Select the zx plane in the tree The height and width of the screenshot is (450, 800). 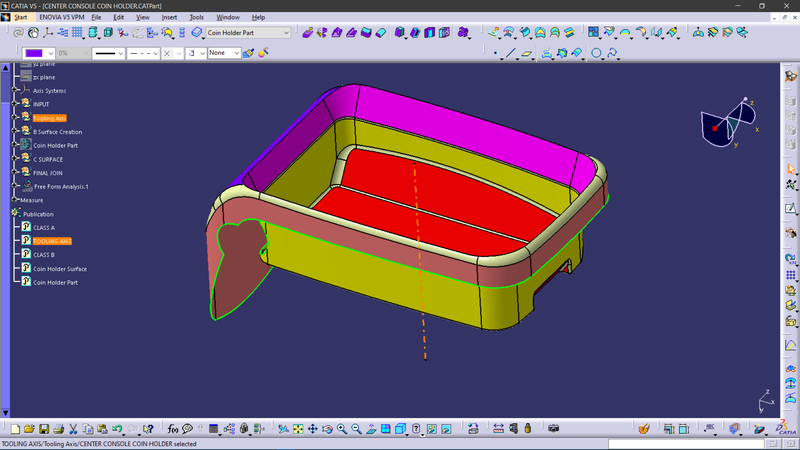44,77
